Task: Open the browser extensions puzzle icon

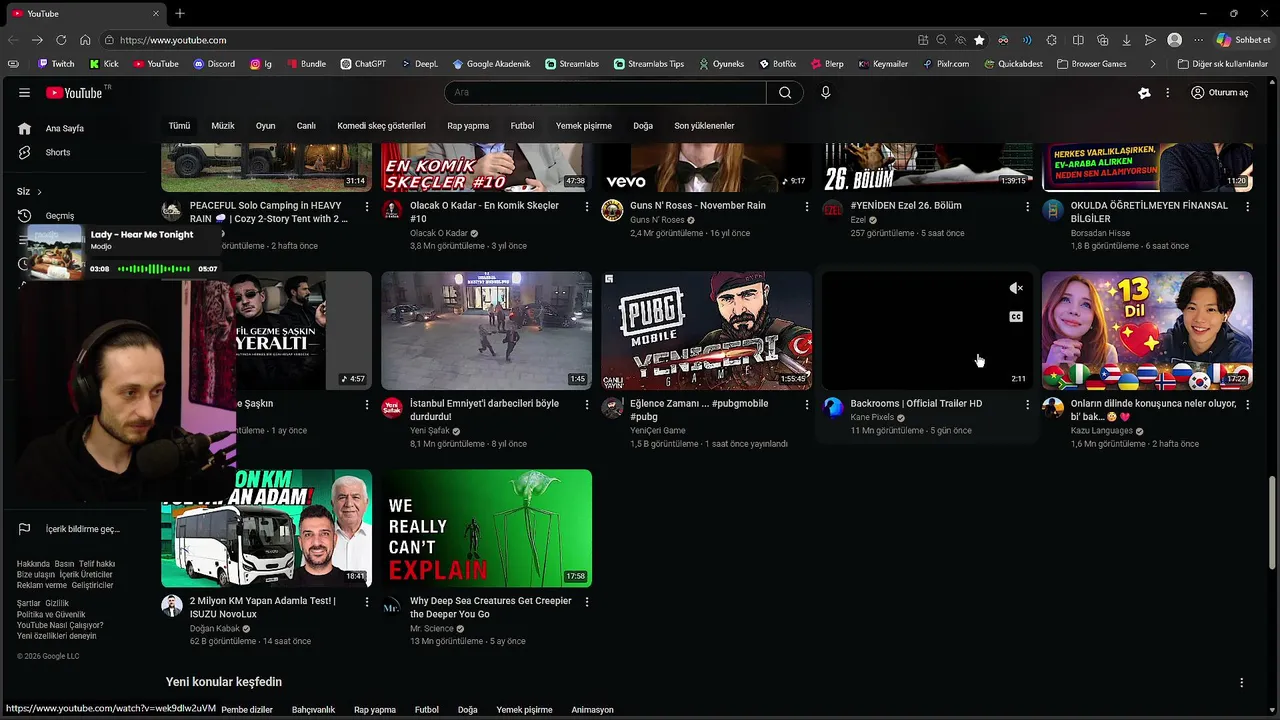Action: [1052, 40]
